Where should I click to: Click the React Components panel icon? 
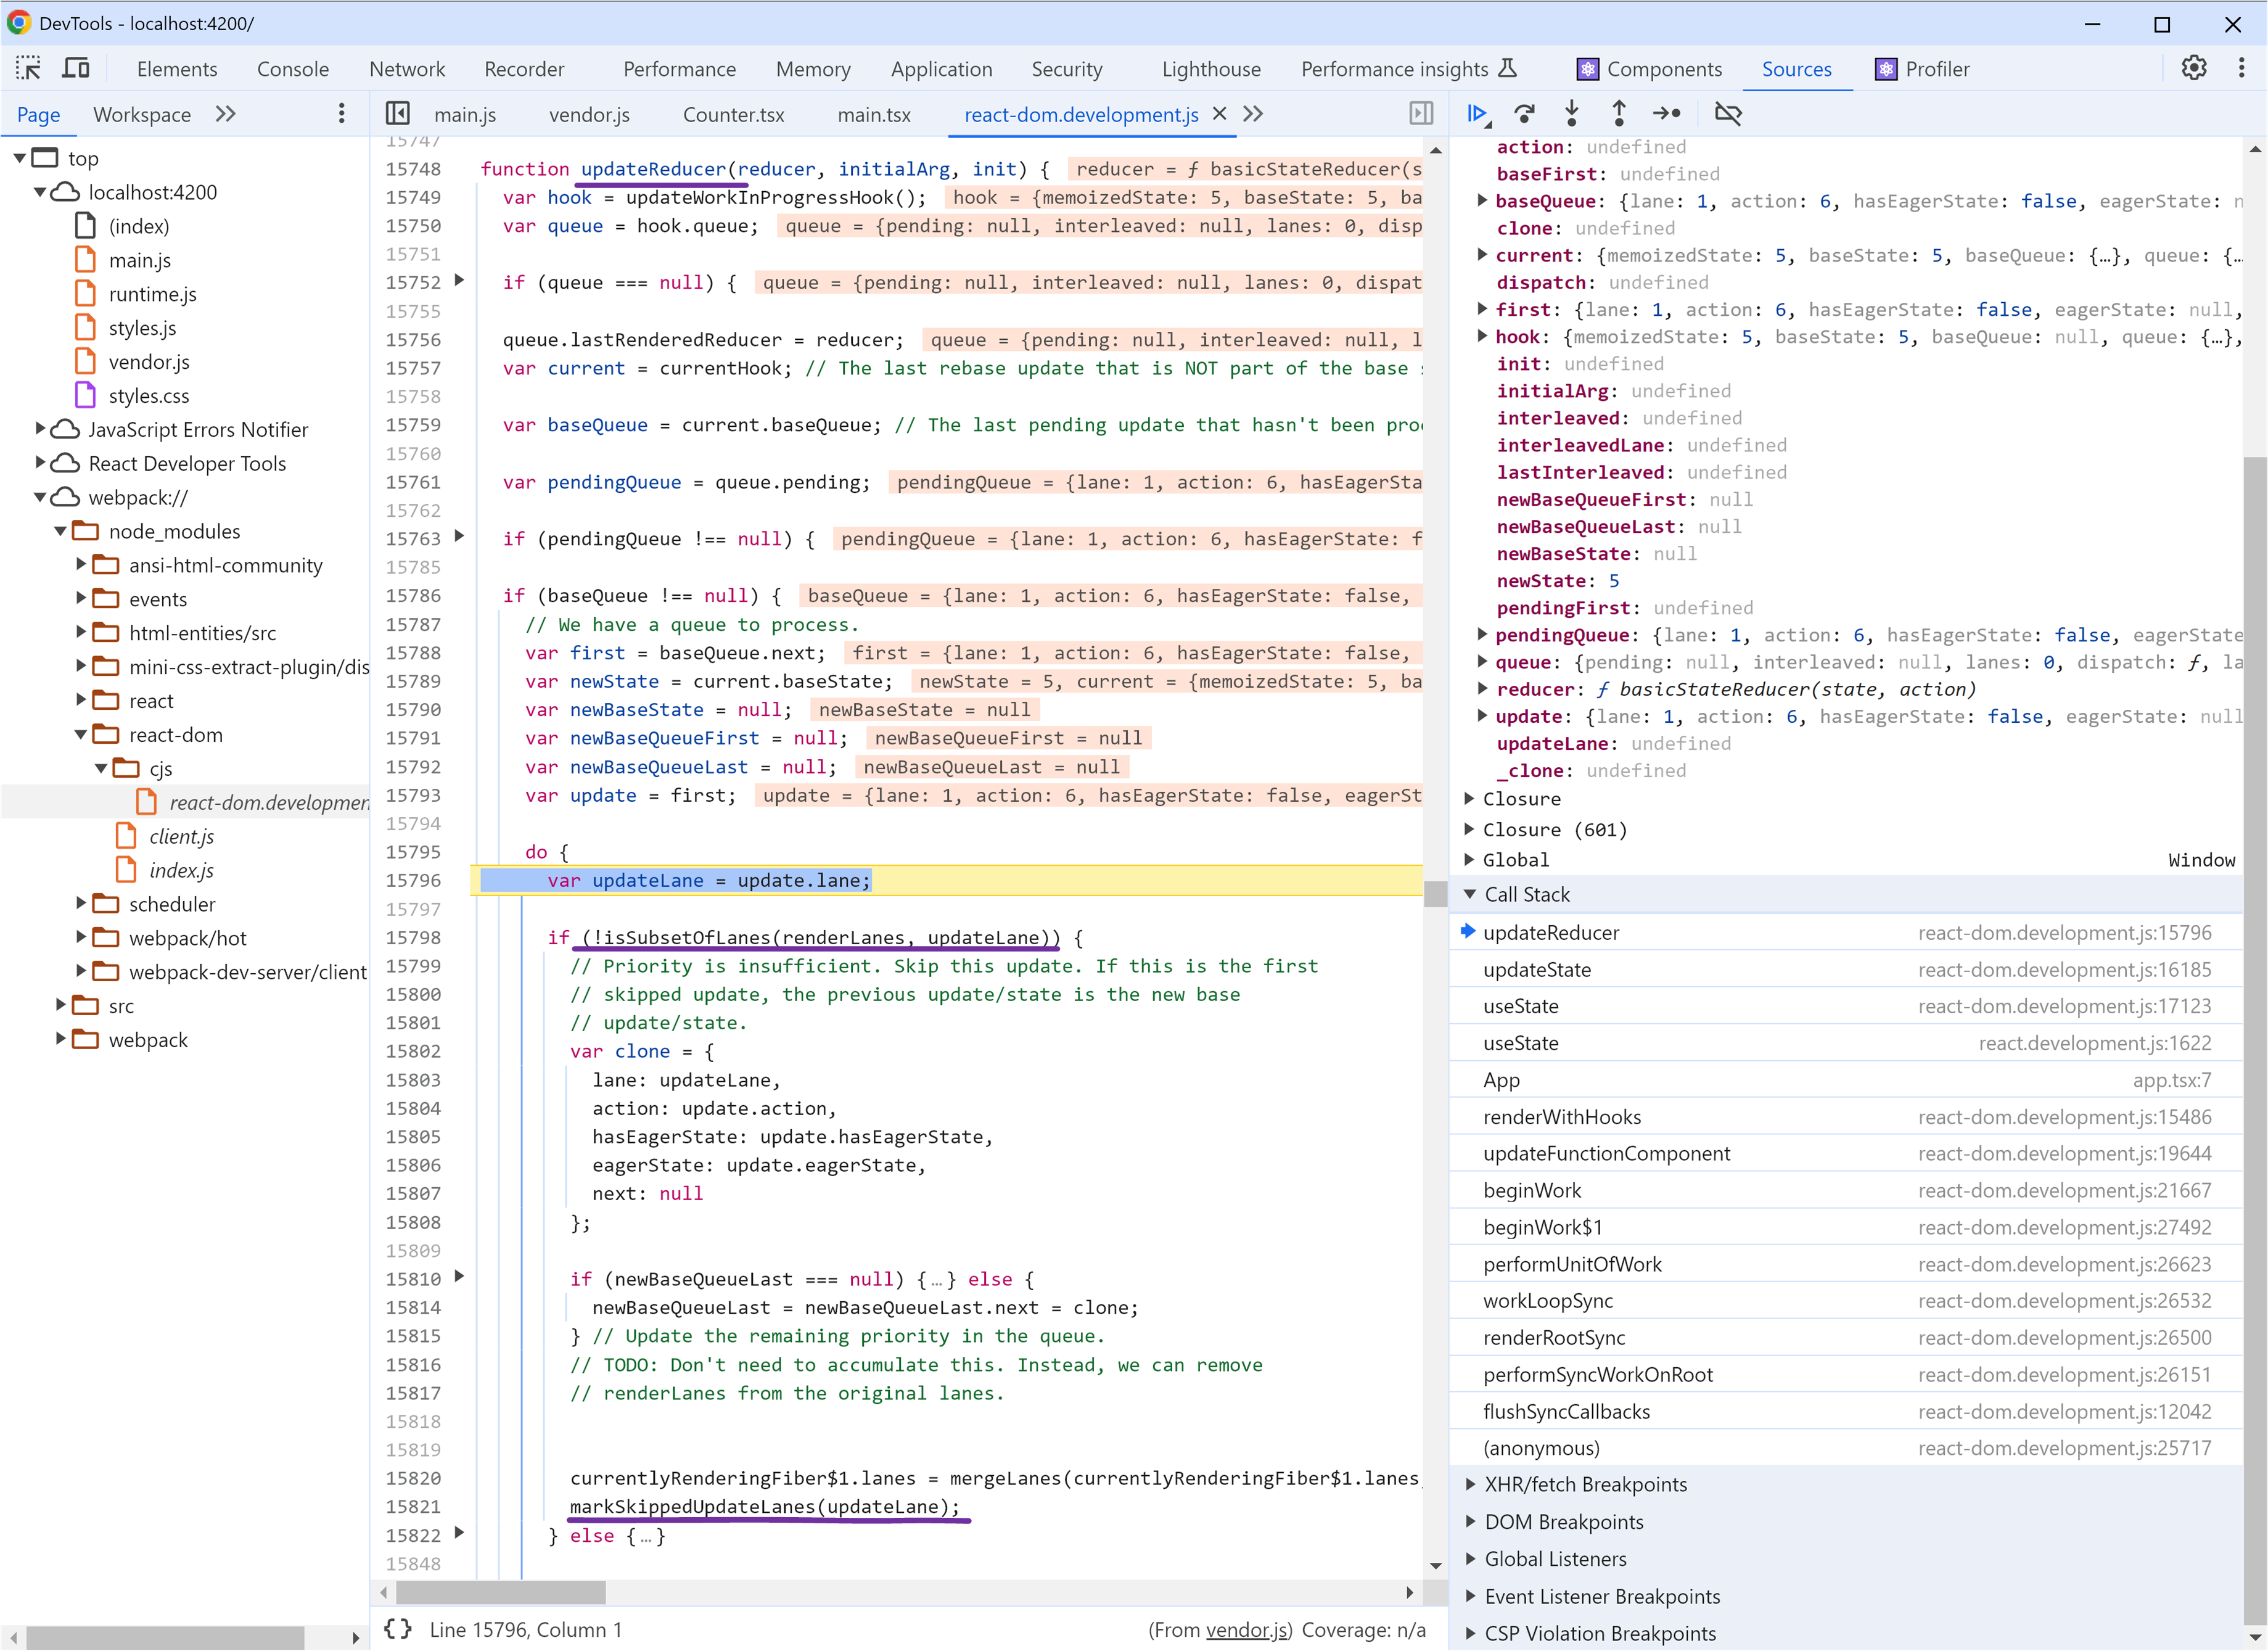click(x=1587, y=69)
